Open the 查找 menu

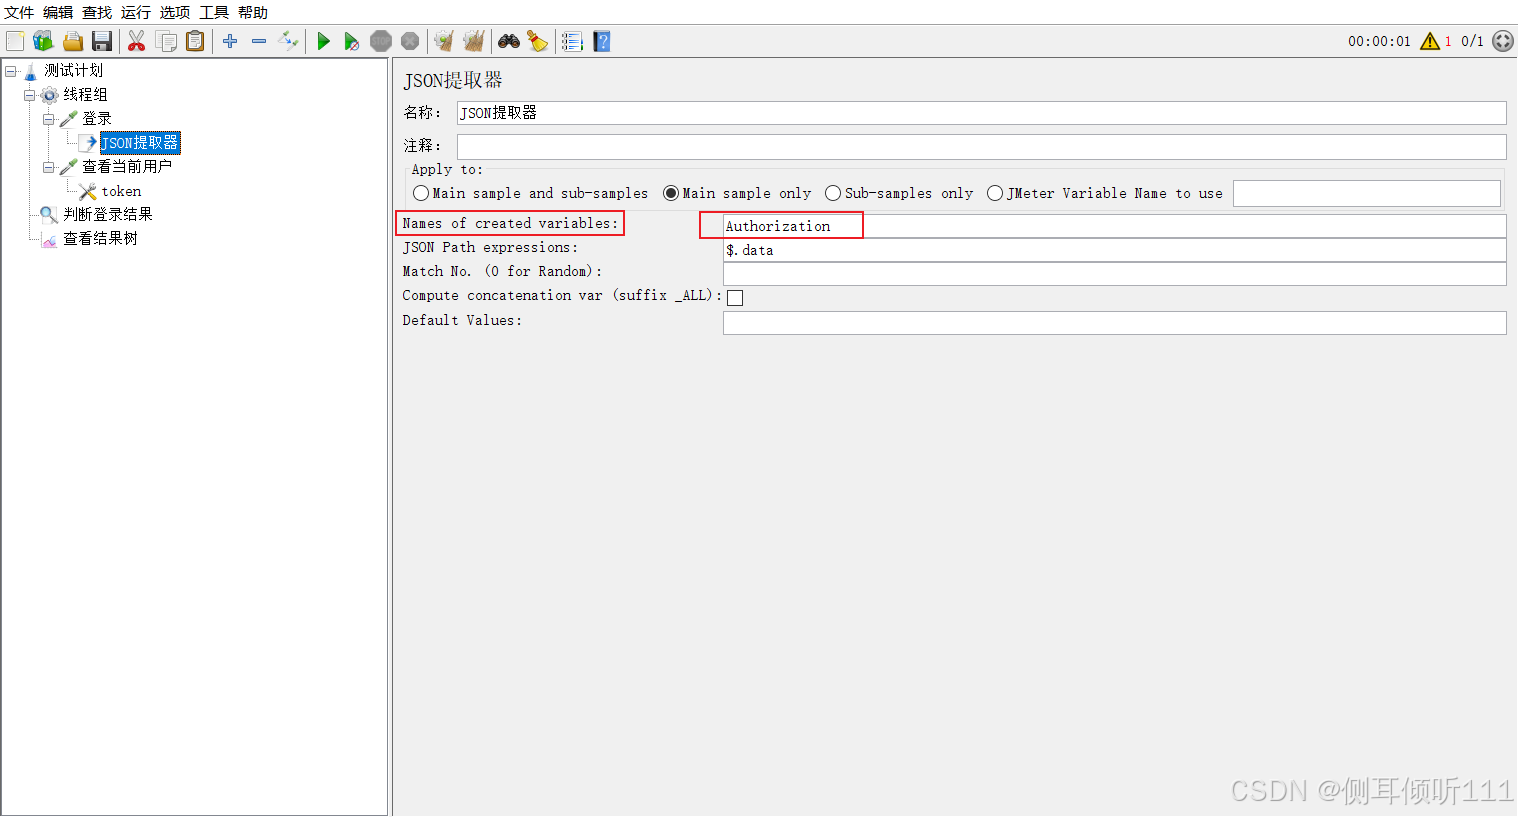coord(97,13)
